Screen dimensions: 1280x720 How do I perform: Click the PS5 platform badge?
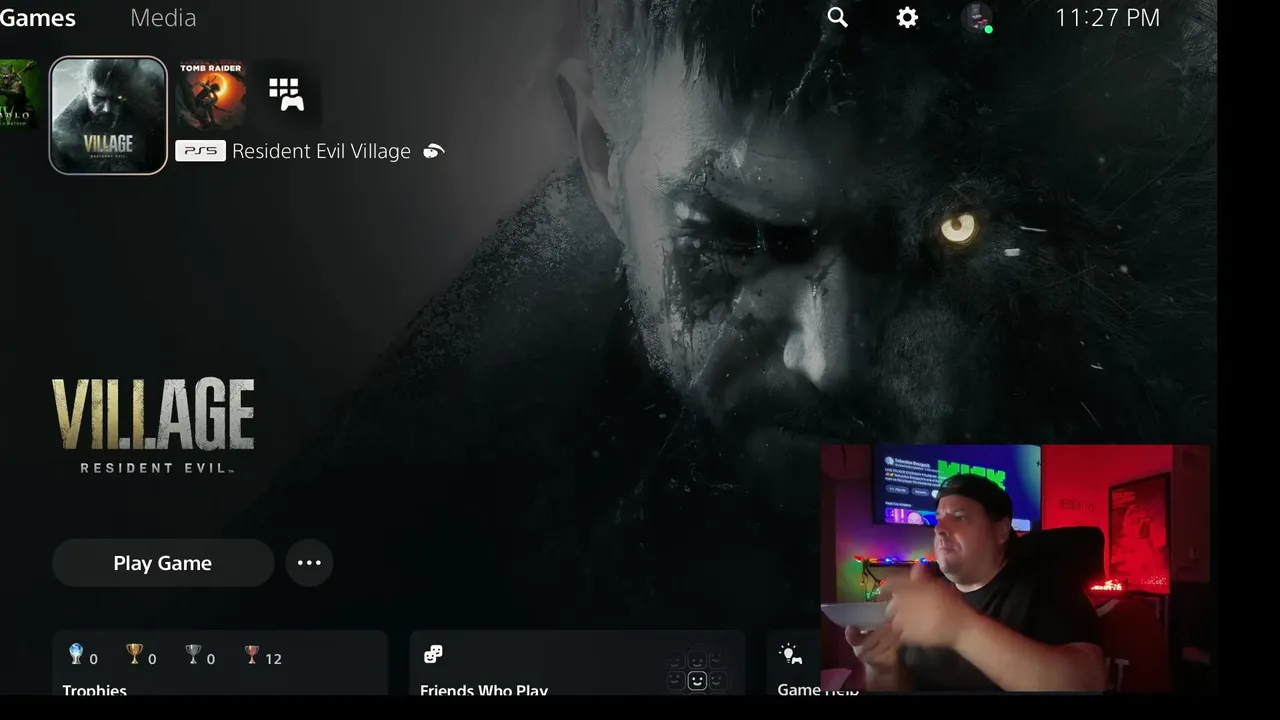pos(200,151)
